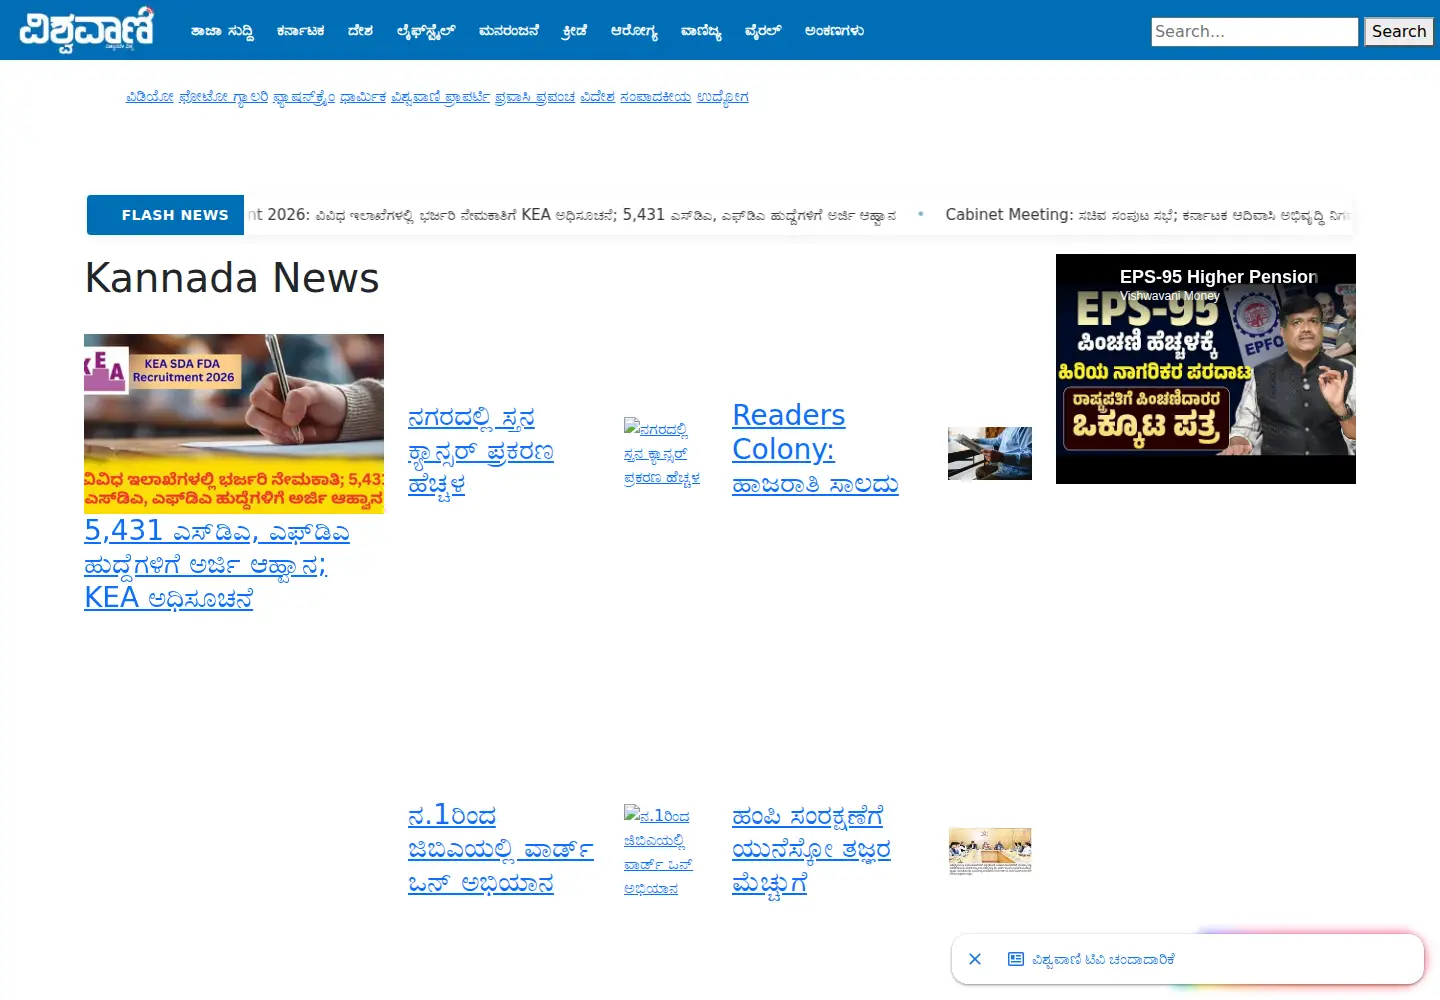Play the EPS-95 Higher Pension video
1440x1000 pixels.
coord(1206,369)
